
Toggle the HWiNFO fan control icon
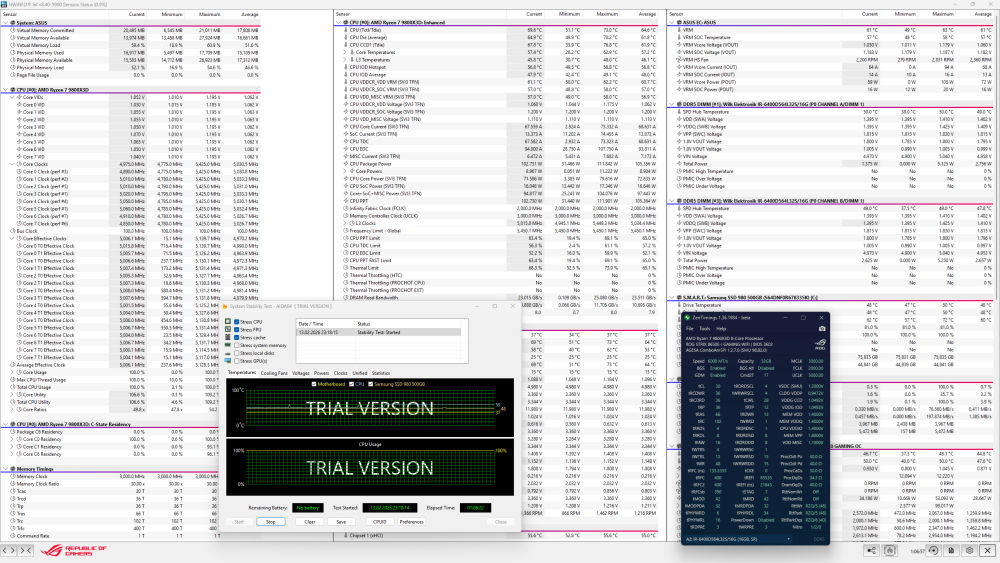point(887,550)
